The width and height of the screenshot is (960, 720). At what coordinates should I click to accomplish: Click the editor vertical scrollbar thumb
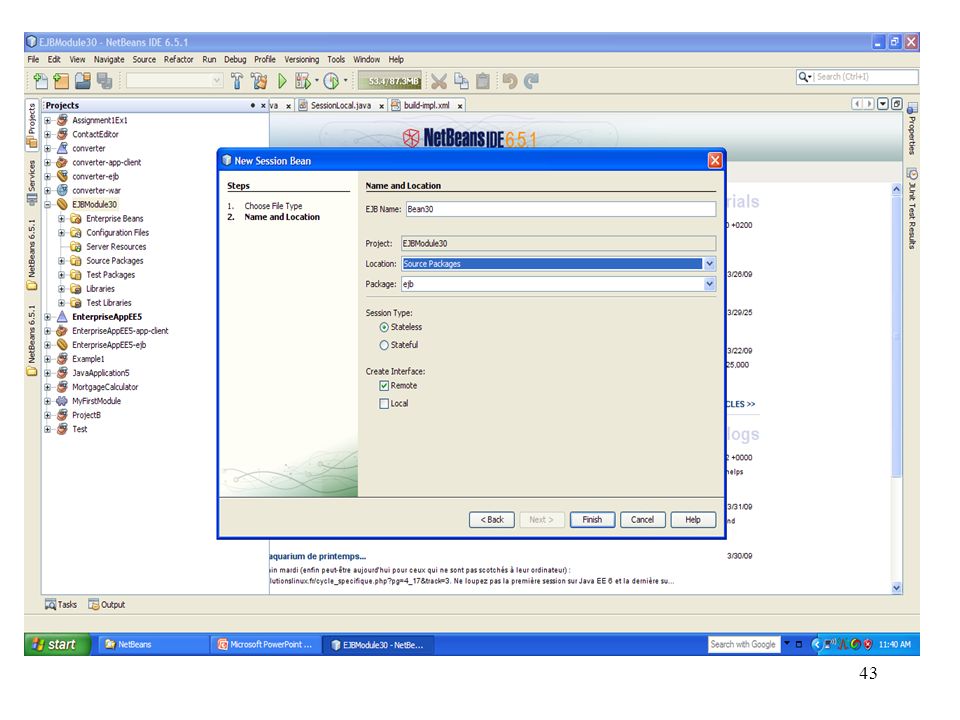896,337
